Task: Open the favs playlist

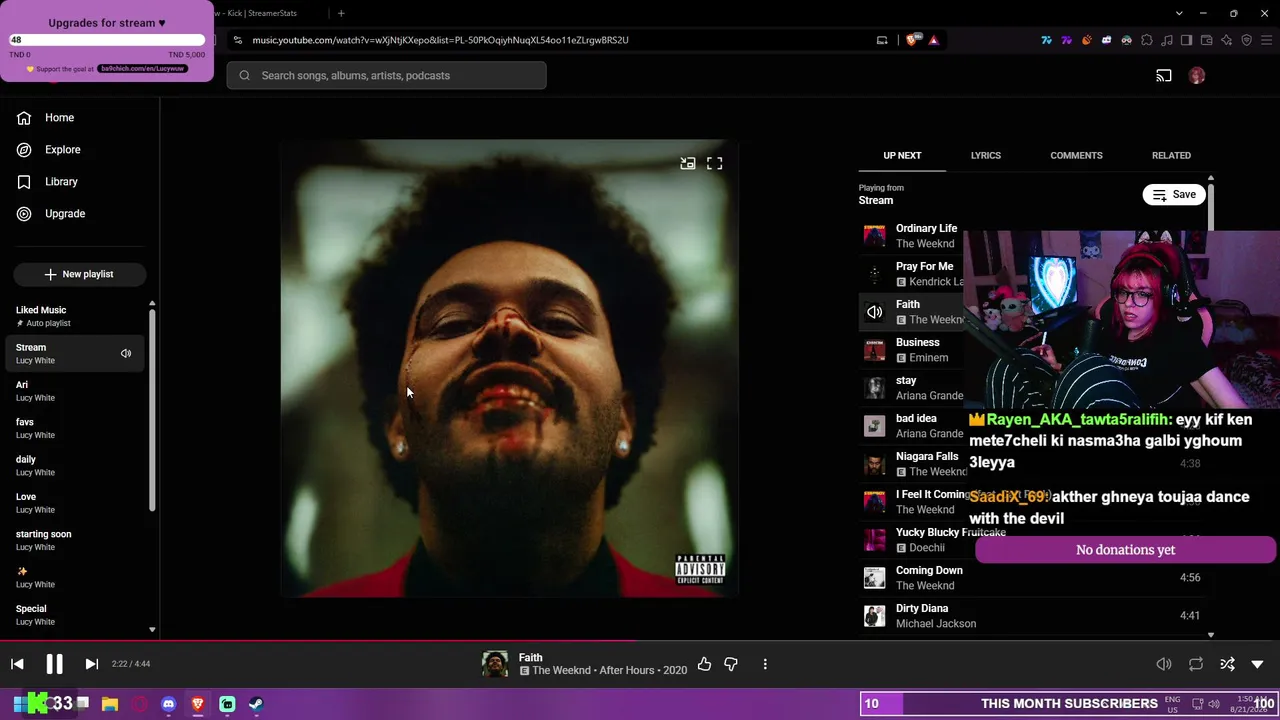Action: (75, 428)
